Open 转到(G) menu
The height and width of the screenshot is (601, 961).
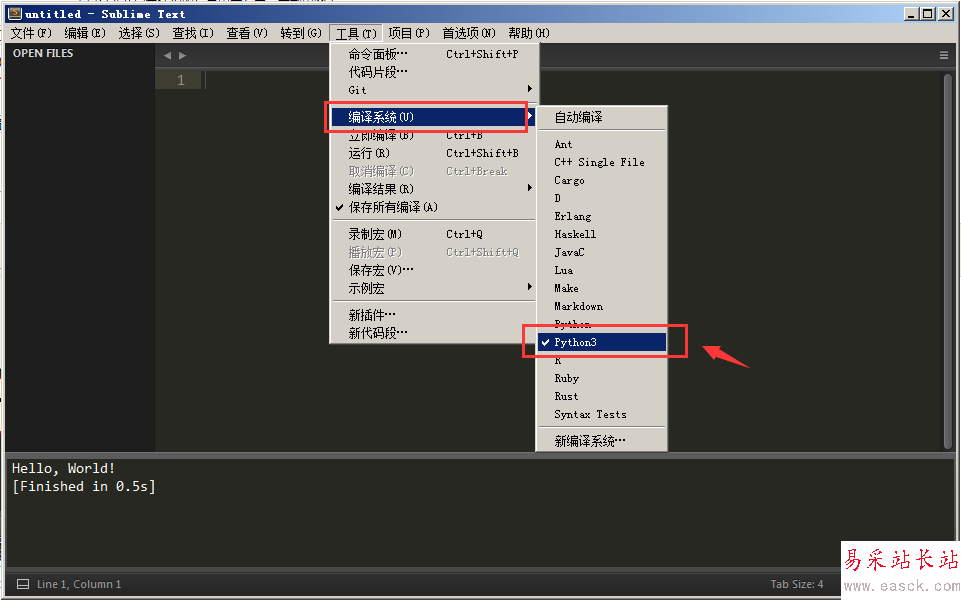click(301, 33)
